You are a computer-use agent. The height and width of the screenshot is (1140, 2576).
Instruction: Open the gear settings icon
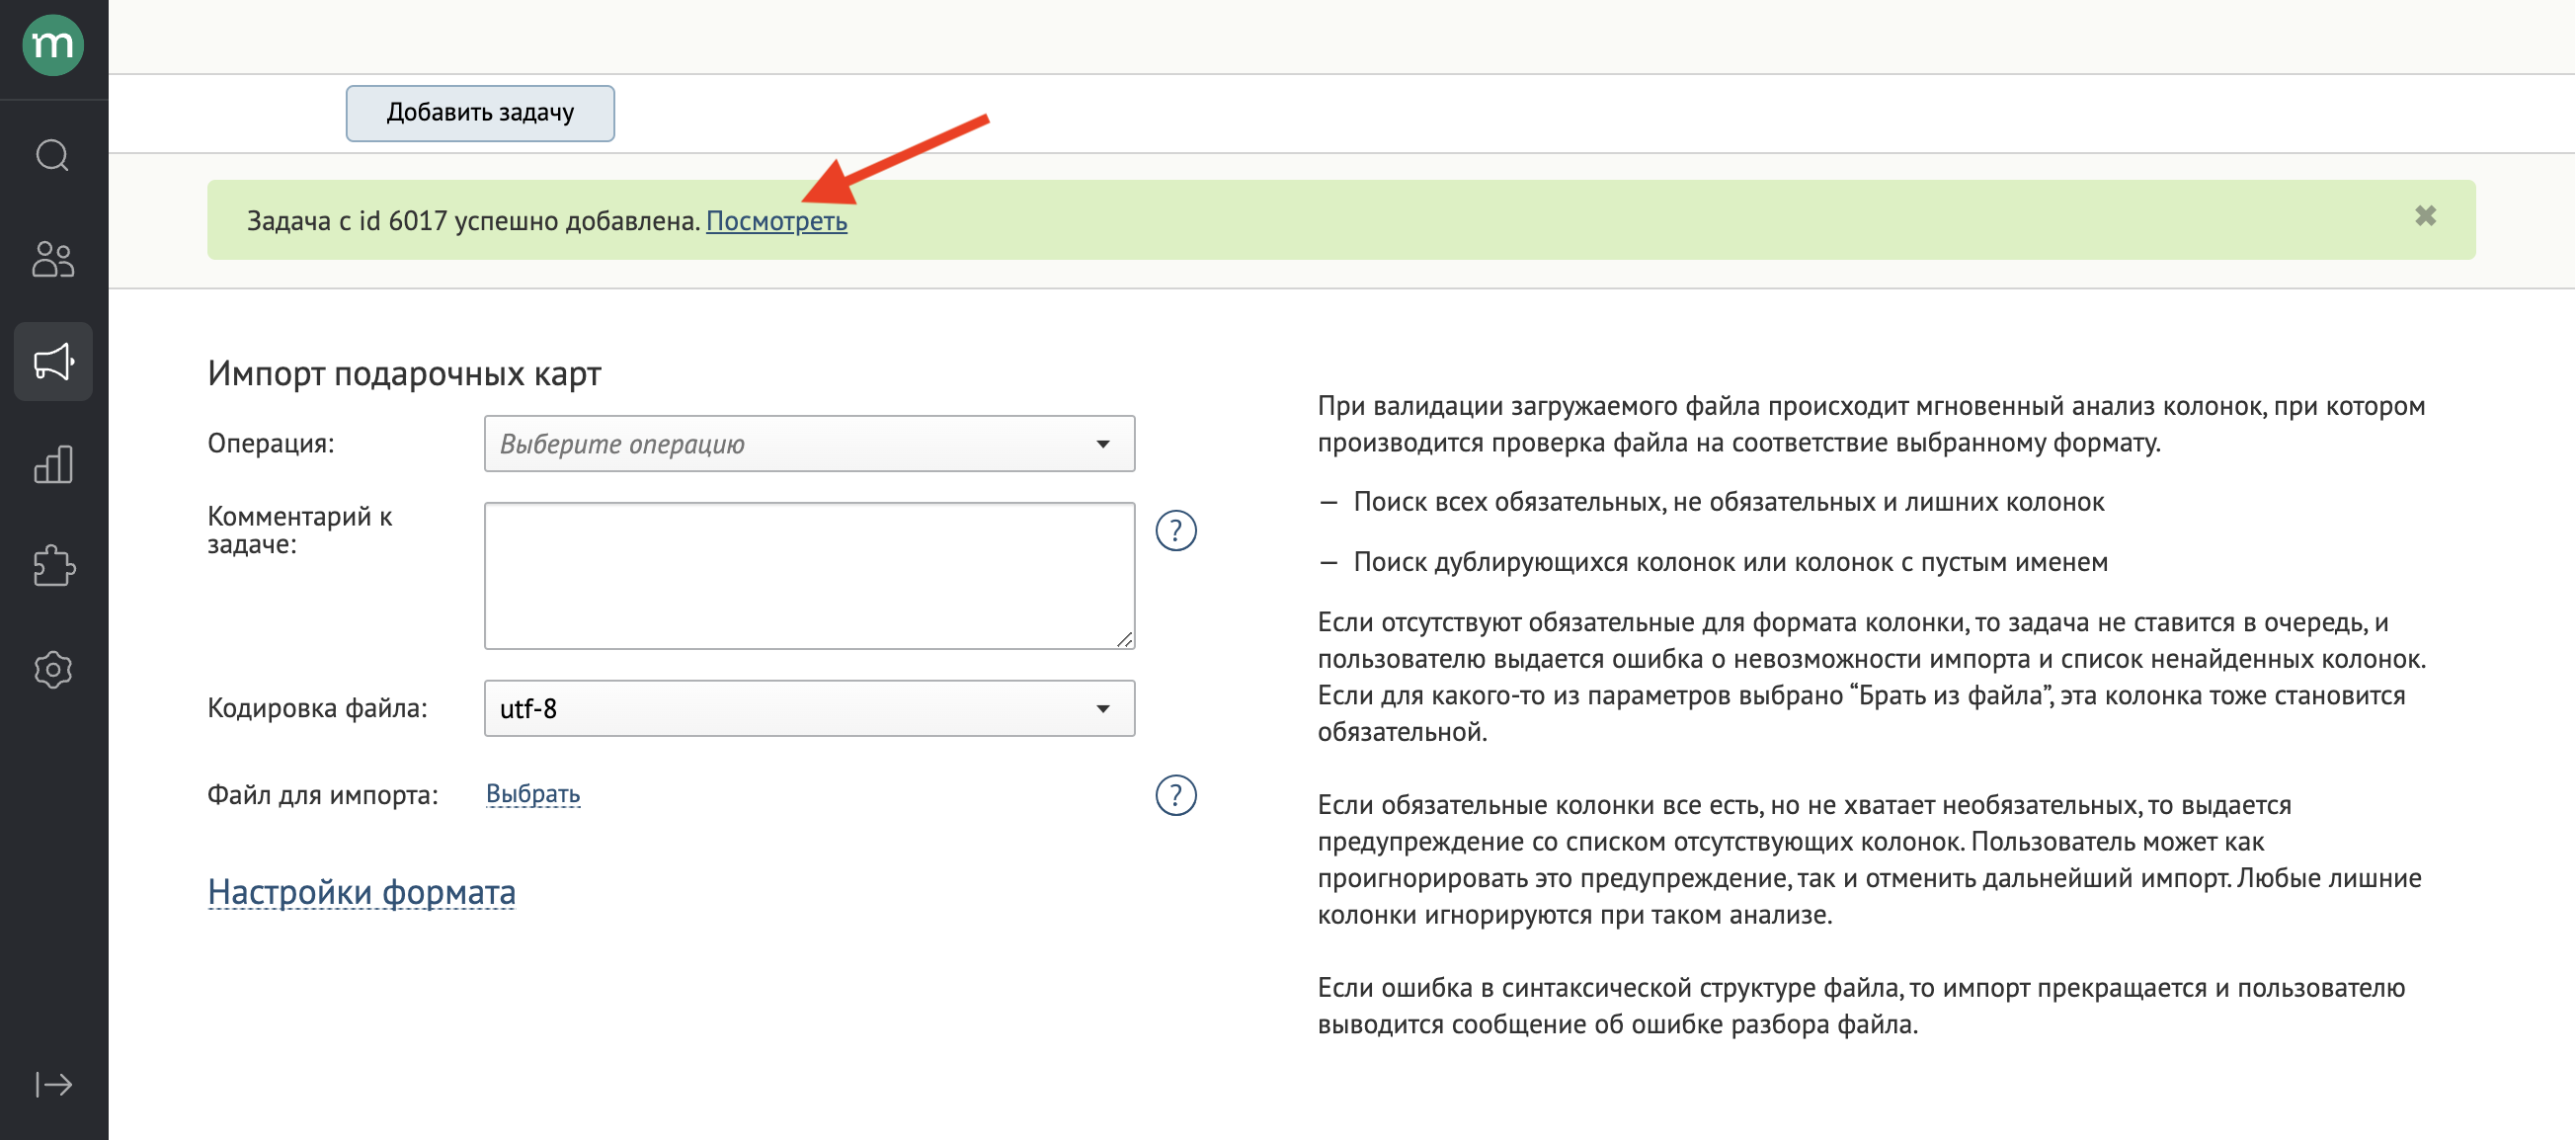[53, 669]
